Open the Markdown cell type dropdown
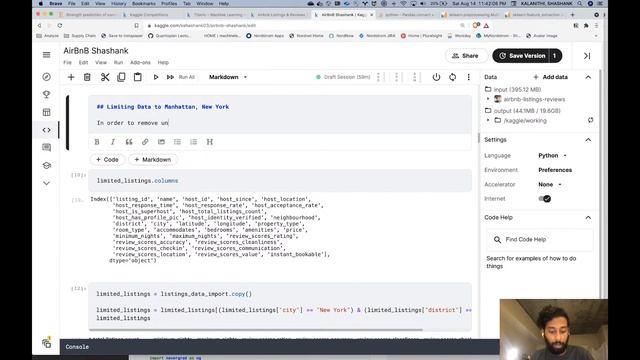The width and height of the screenshot is (640, 360). coord(228,77)
